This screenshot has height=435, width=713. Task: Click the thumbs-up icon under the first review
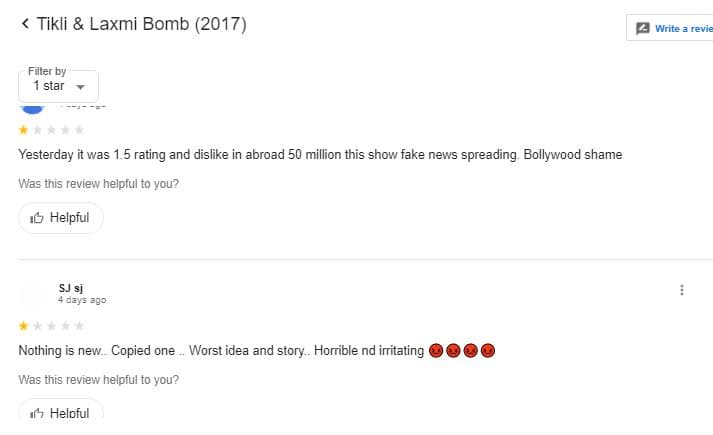coord(36,218)
